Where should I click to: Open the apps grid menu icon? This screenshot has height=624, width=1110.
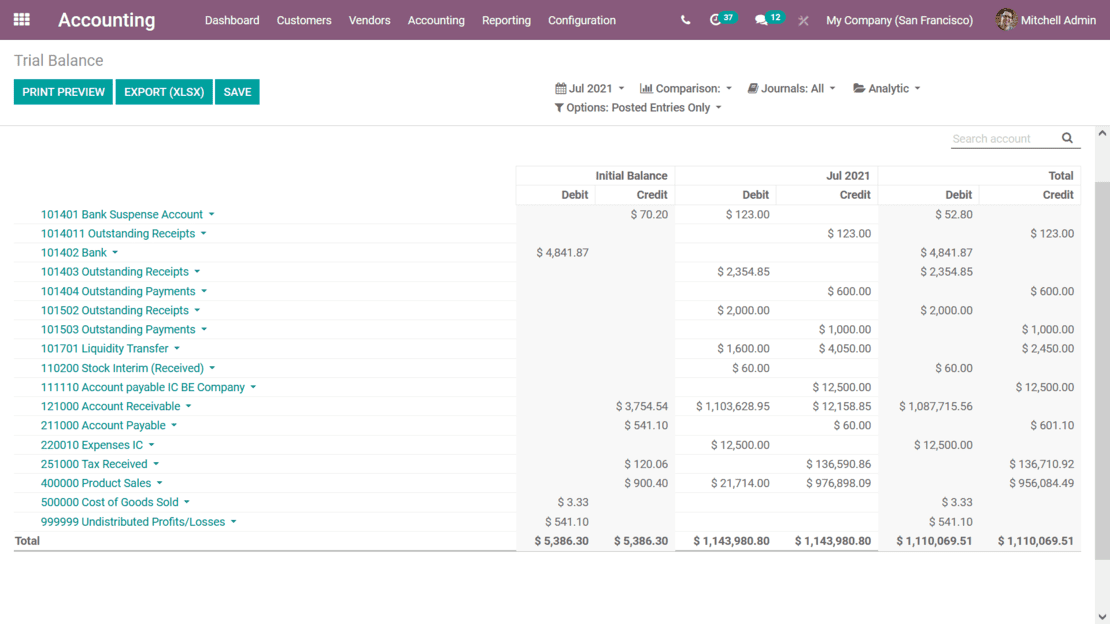[21, 20]
